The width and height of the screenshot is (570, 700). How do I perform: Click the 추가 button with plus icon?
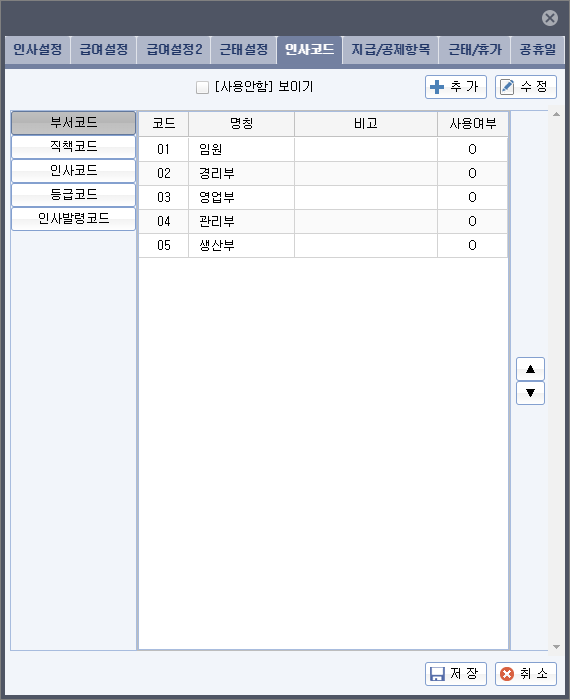click(456, 87)
